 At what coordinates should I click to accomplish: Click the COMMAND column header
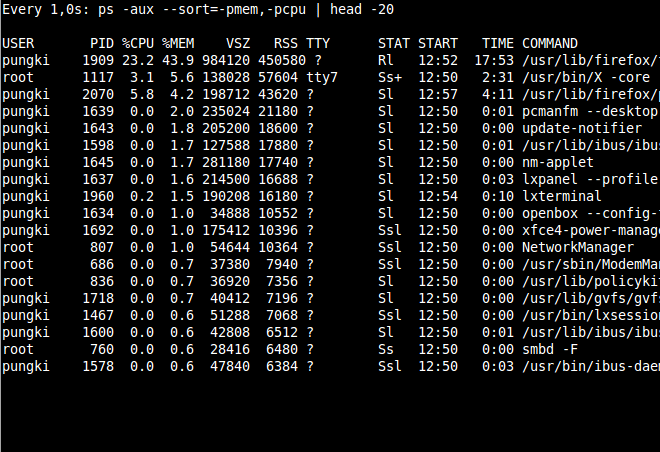(x=550, y=44)
